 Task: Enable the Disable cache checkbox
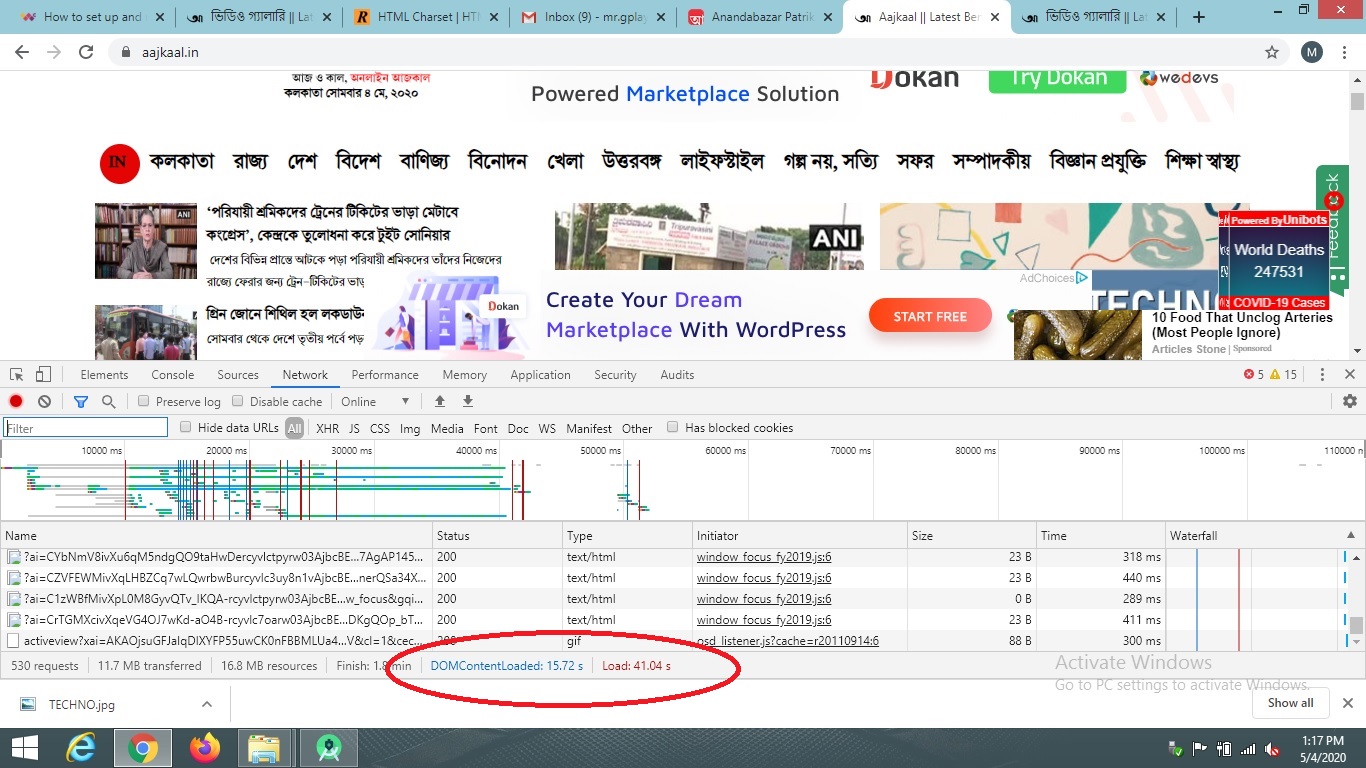click(238, 401)
